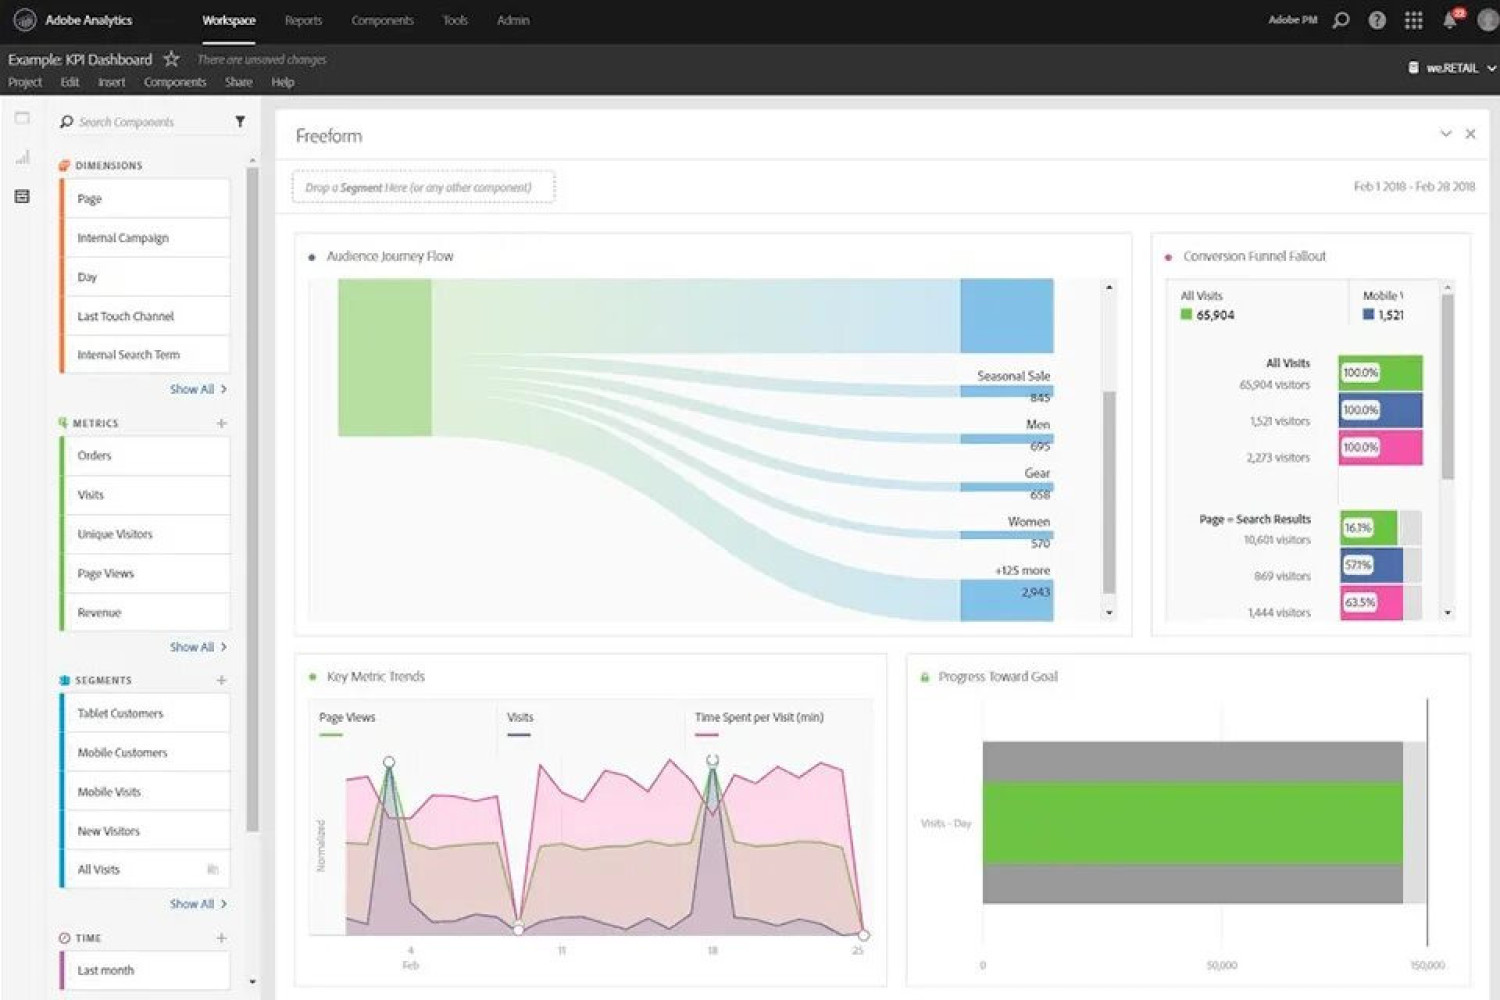Click the Audience Journey Flow scrollbar thumb
Image resolution: width=1500 pixels, height=1000 pixels.
tap(1108, 490)
